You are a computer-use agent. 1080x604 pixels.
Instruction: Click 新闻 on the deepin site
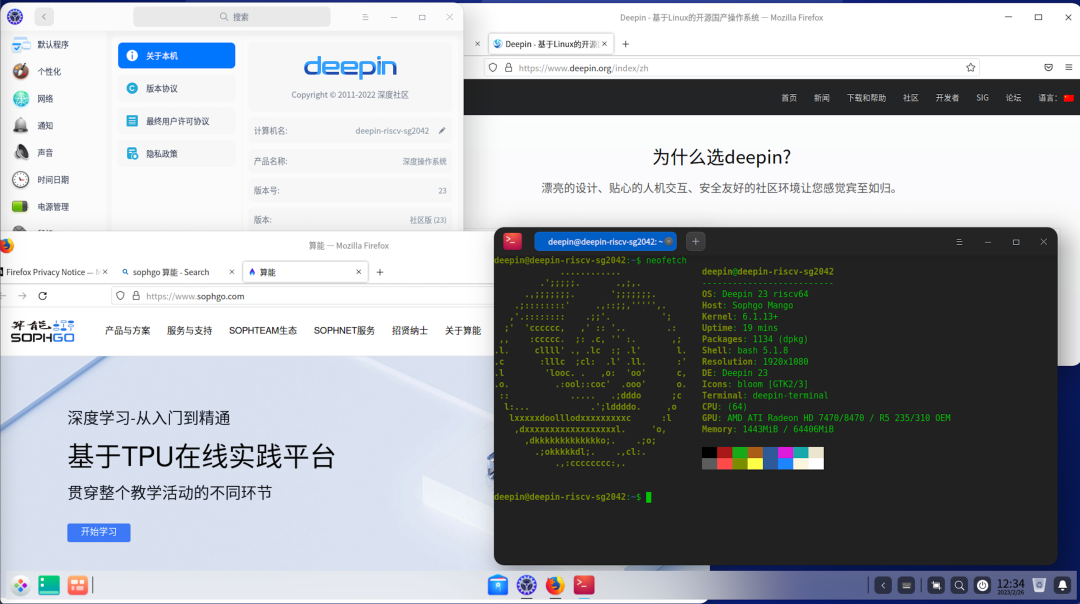(822, 98)
